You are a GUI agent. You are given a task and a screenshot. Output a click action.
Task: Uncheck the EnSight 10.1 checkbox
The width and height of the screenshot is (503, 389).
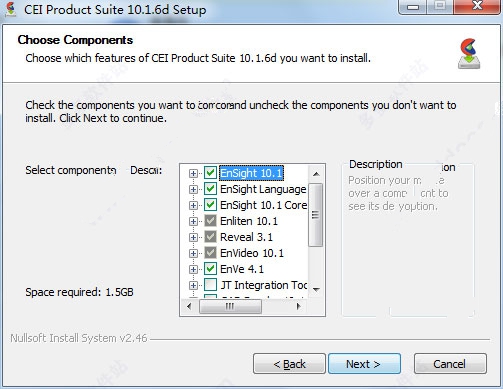coord(210,173)
